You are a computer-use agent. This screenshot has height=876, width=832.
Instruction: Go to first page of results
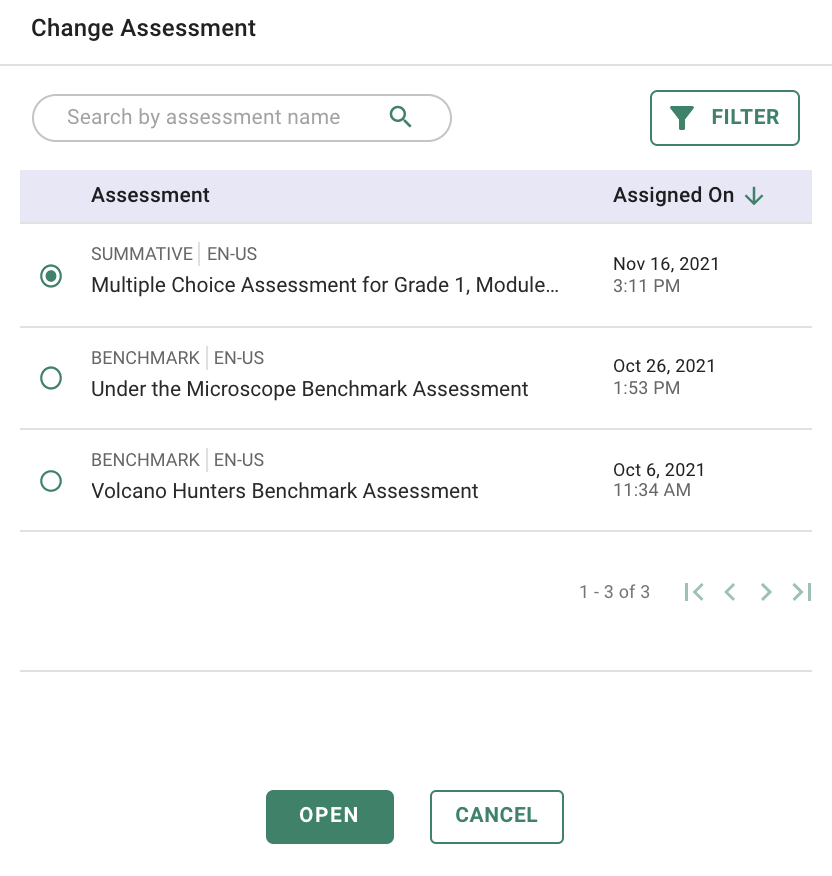click(x=694, y=592)
